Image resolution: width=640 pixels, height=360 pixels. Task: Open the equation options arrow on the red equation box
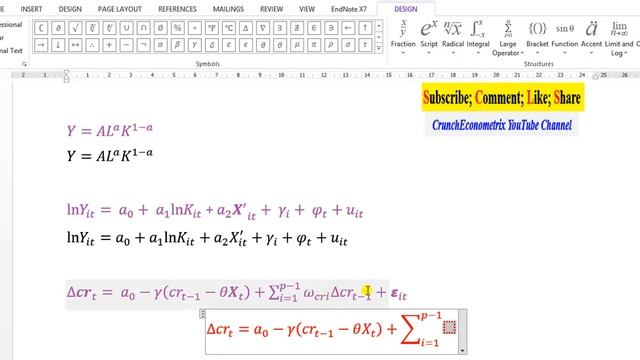pyautogui.click(x=462, y=350)
